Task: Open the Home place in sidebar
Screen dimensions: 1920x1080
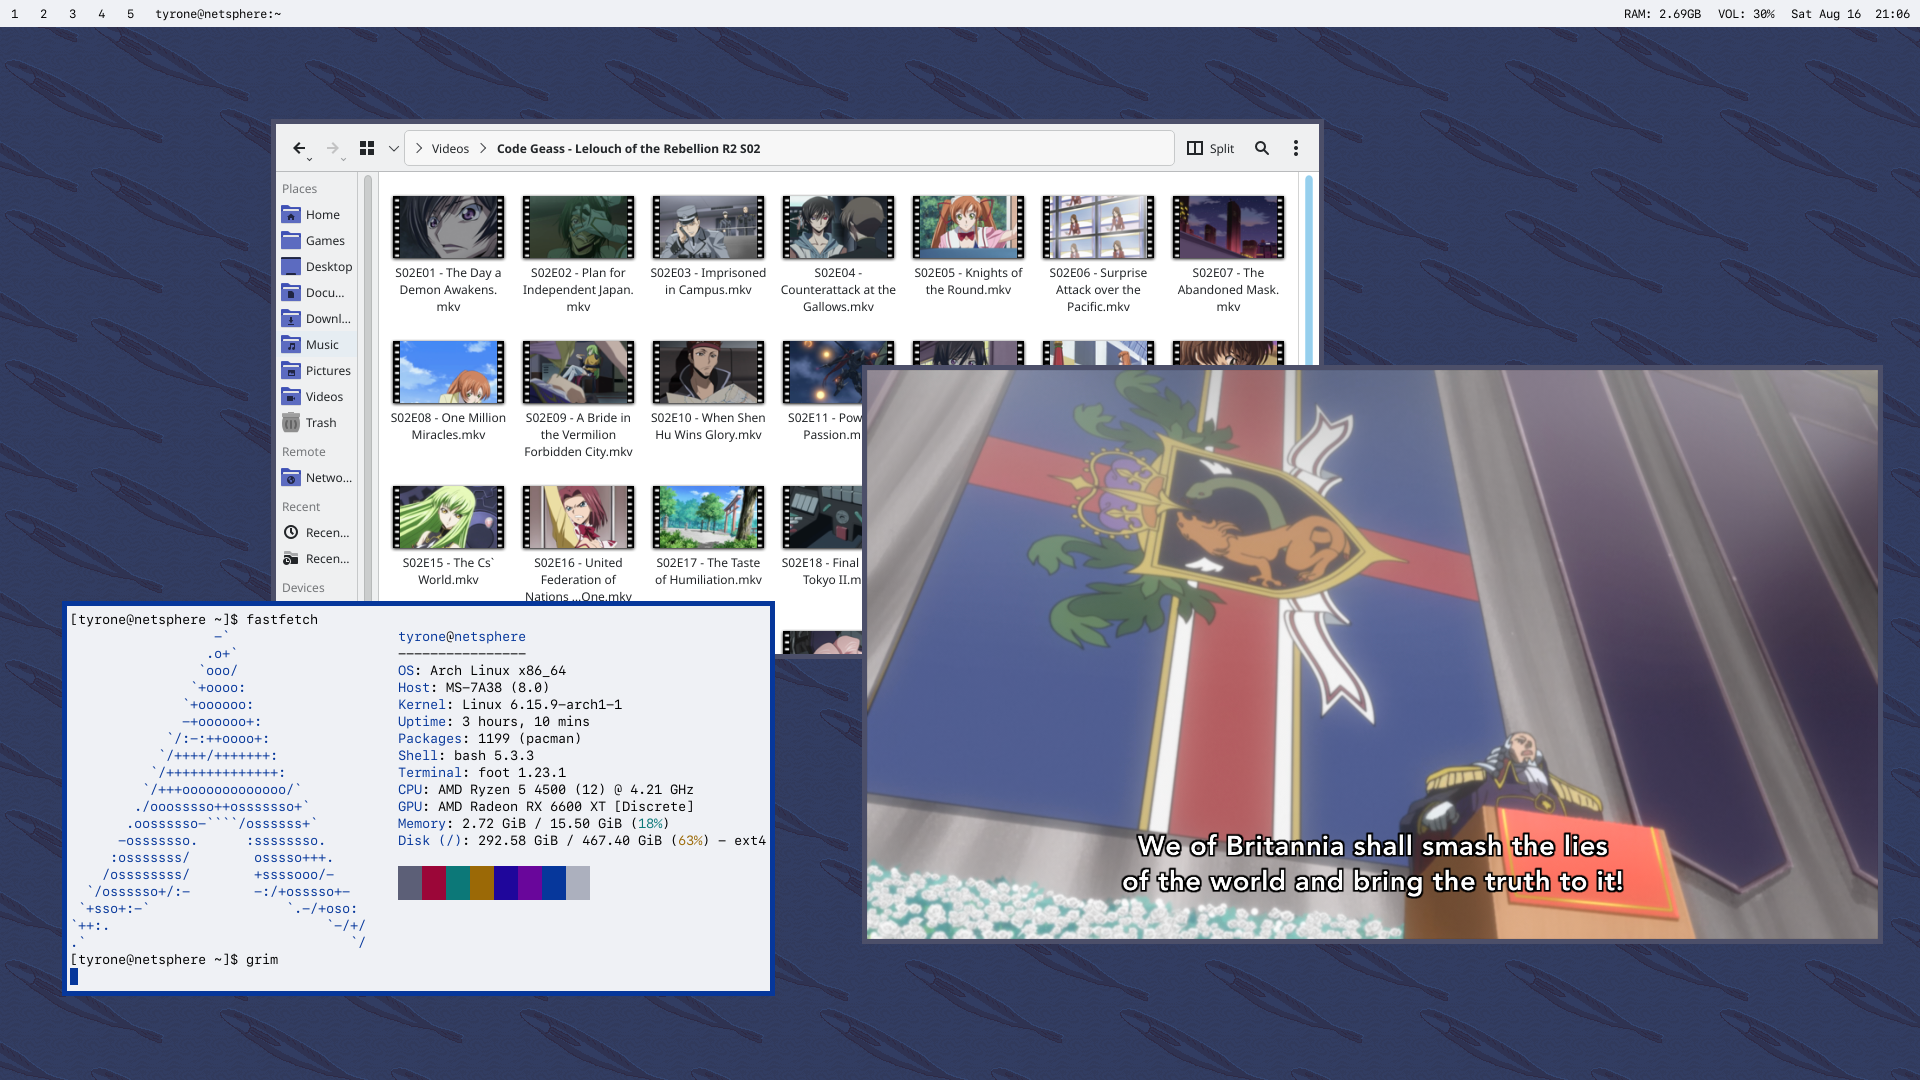Action: [x=322, y=215]
